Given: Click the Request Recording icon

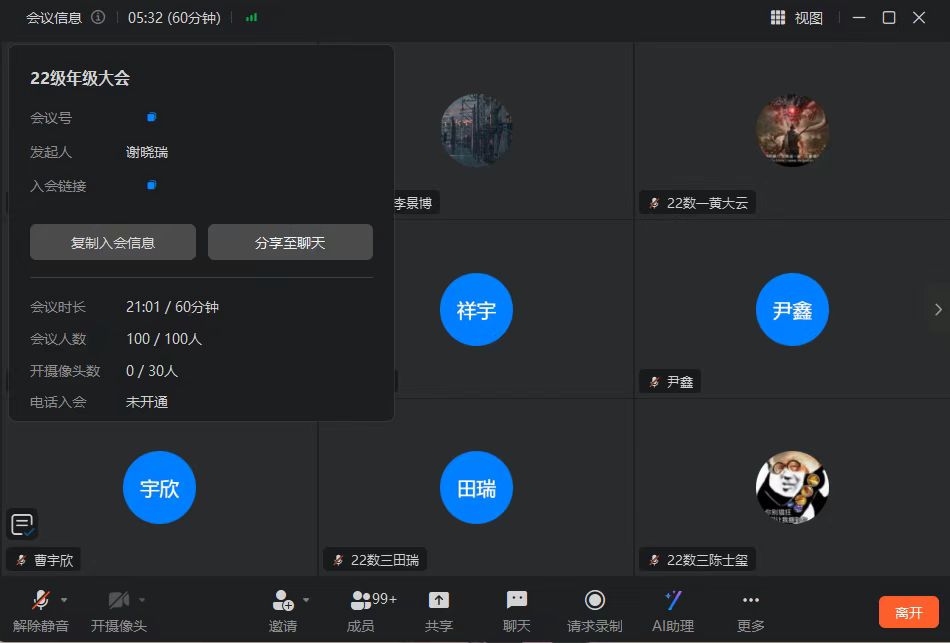Looking at the screenshot, I should [x=594, y=609].
